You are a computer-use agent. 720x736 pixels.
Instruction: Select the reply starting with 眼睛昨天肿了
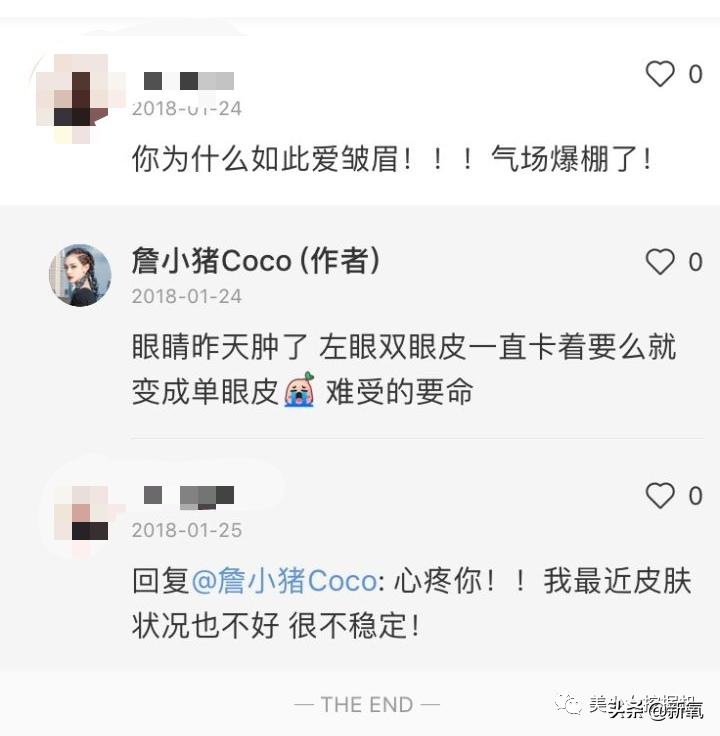(x=404, y=369)
